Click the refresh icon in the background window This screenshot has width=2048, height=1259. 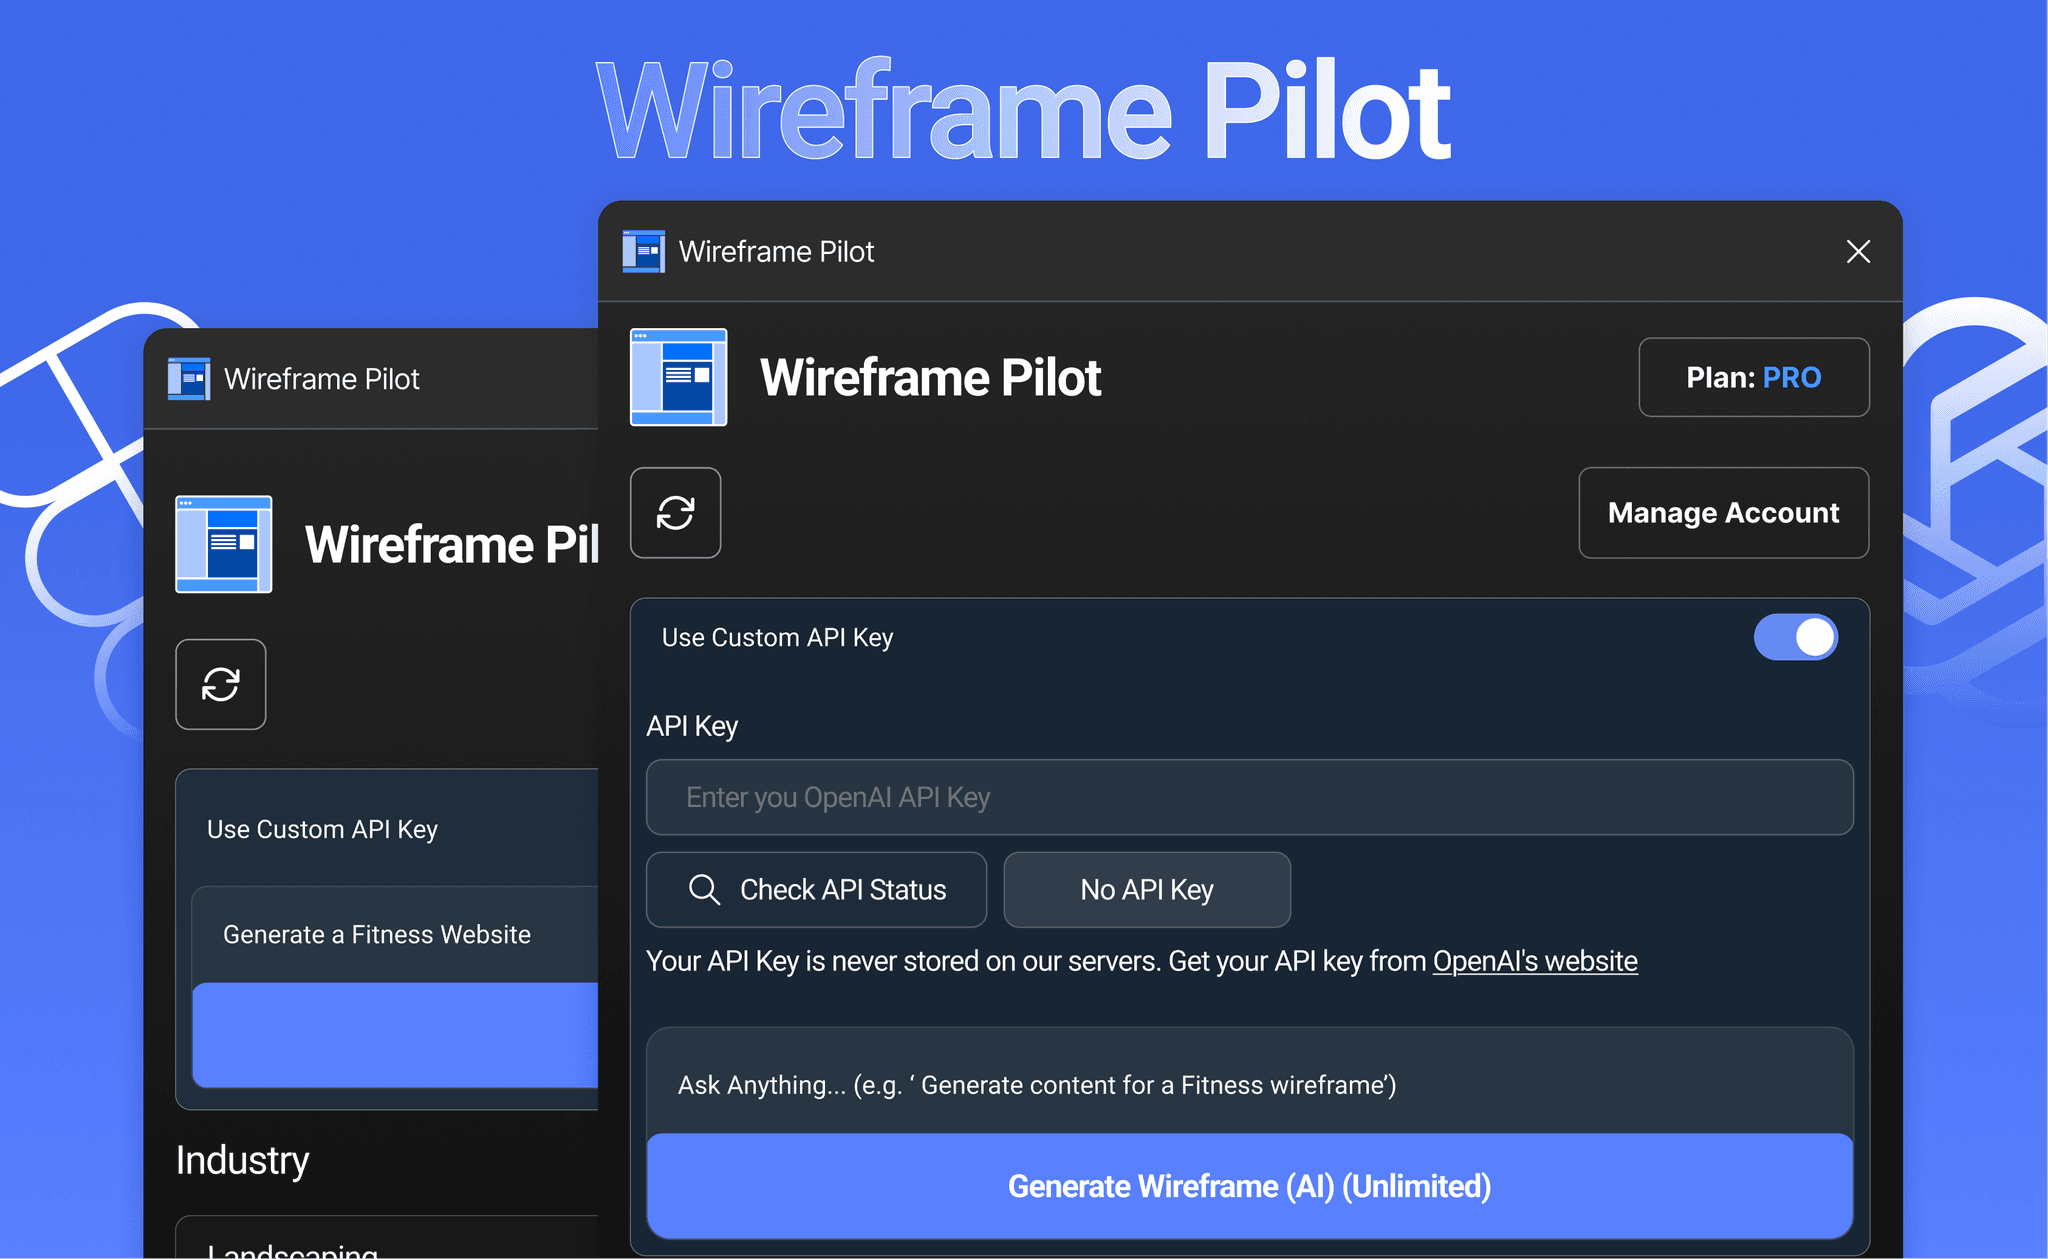221,684
